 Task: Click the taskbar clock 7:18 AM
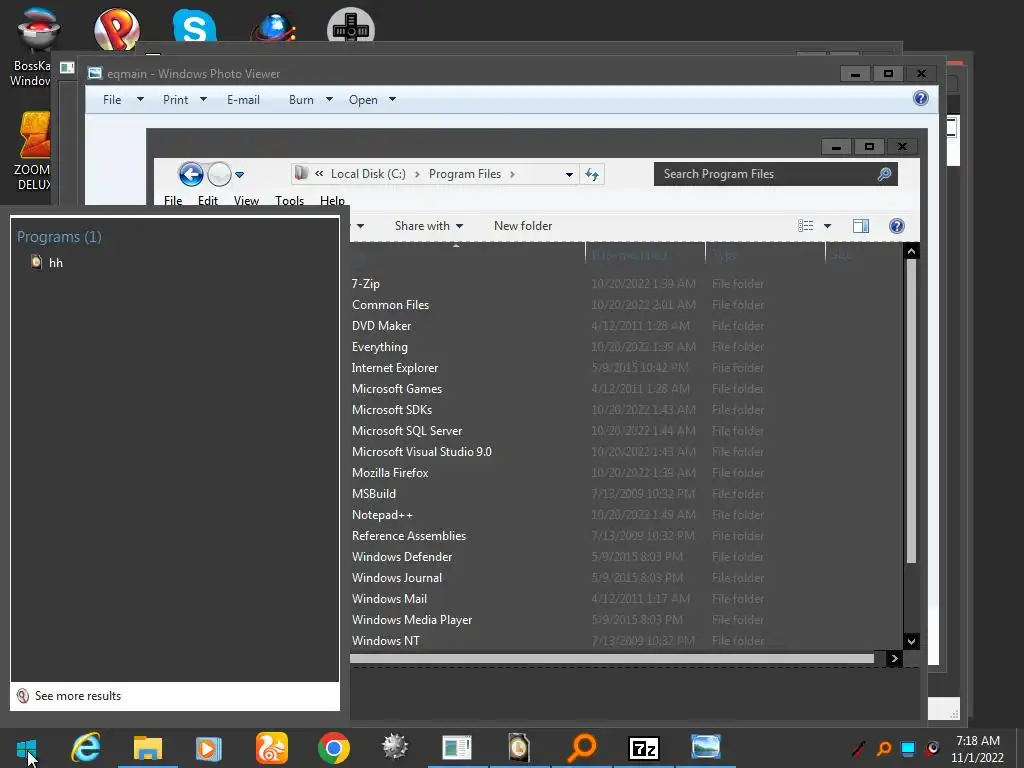977,741
